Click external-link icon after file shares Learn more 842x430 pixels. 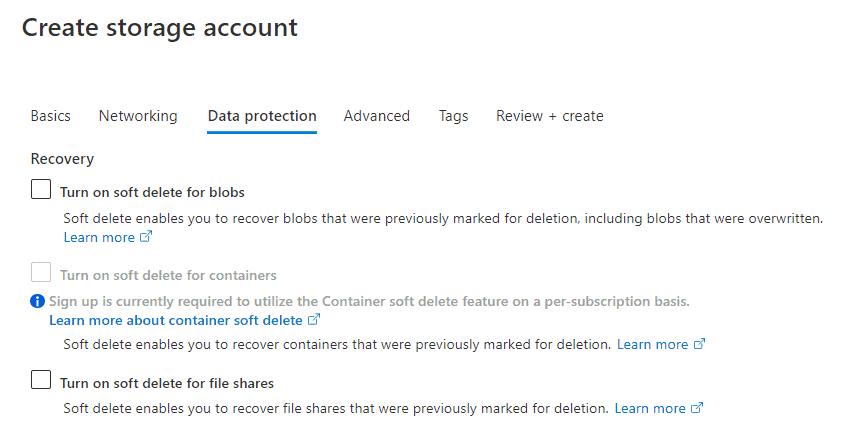point(697,408)
